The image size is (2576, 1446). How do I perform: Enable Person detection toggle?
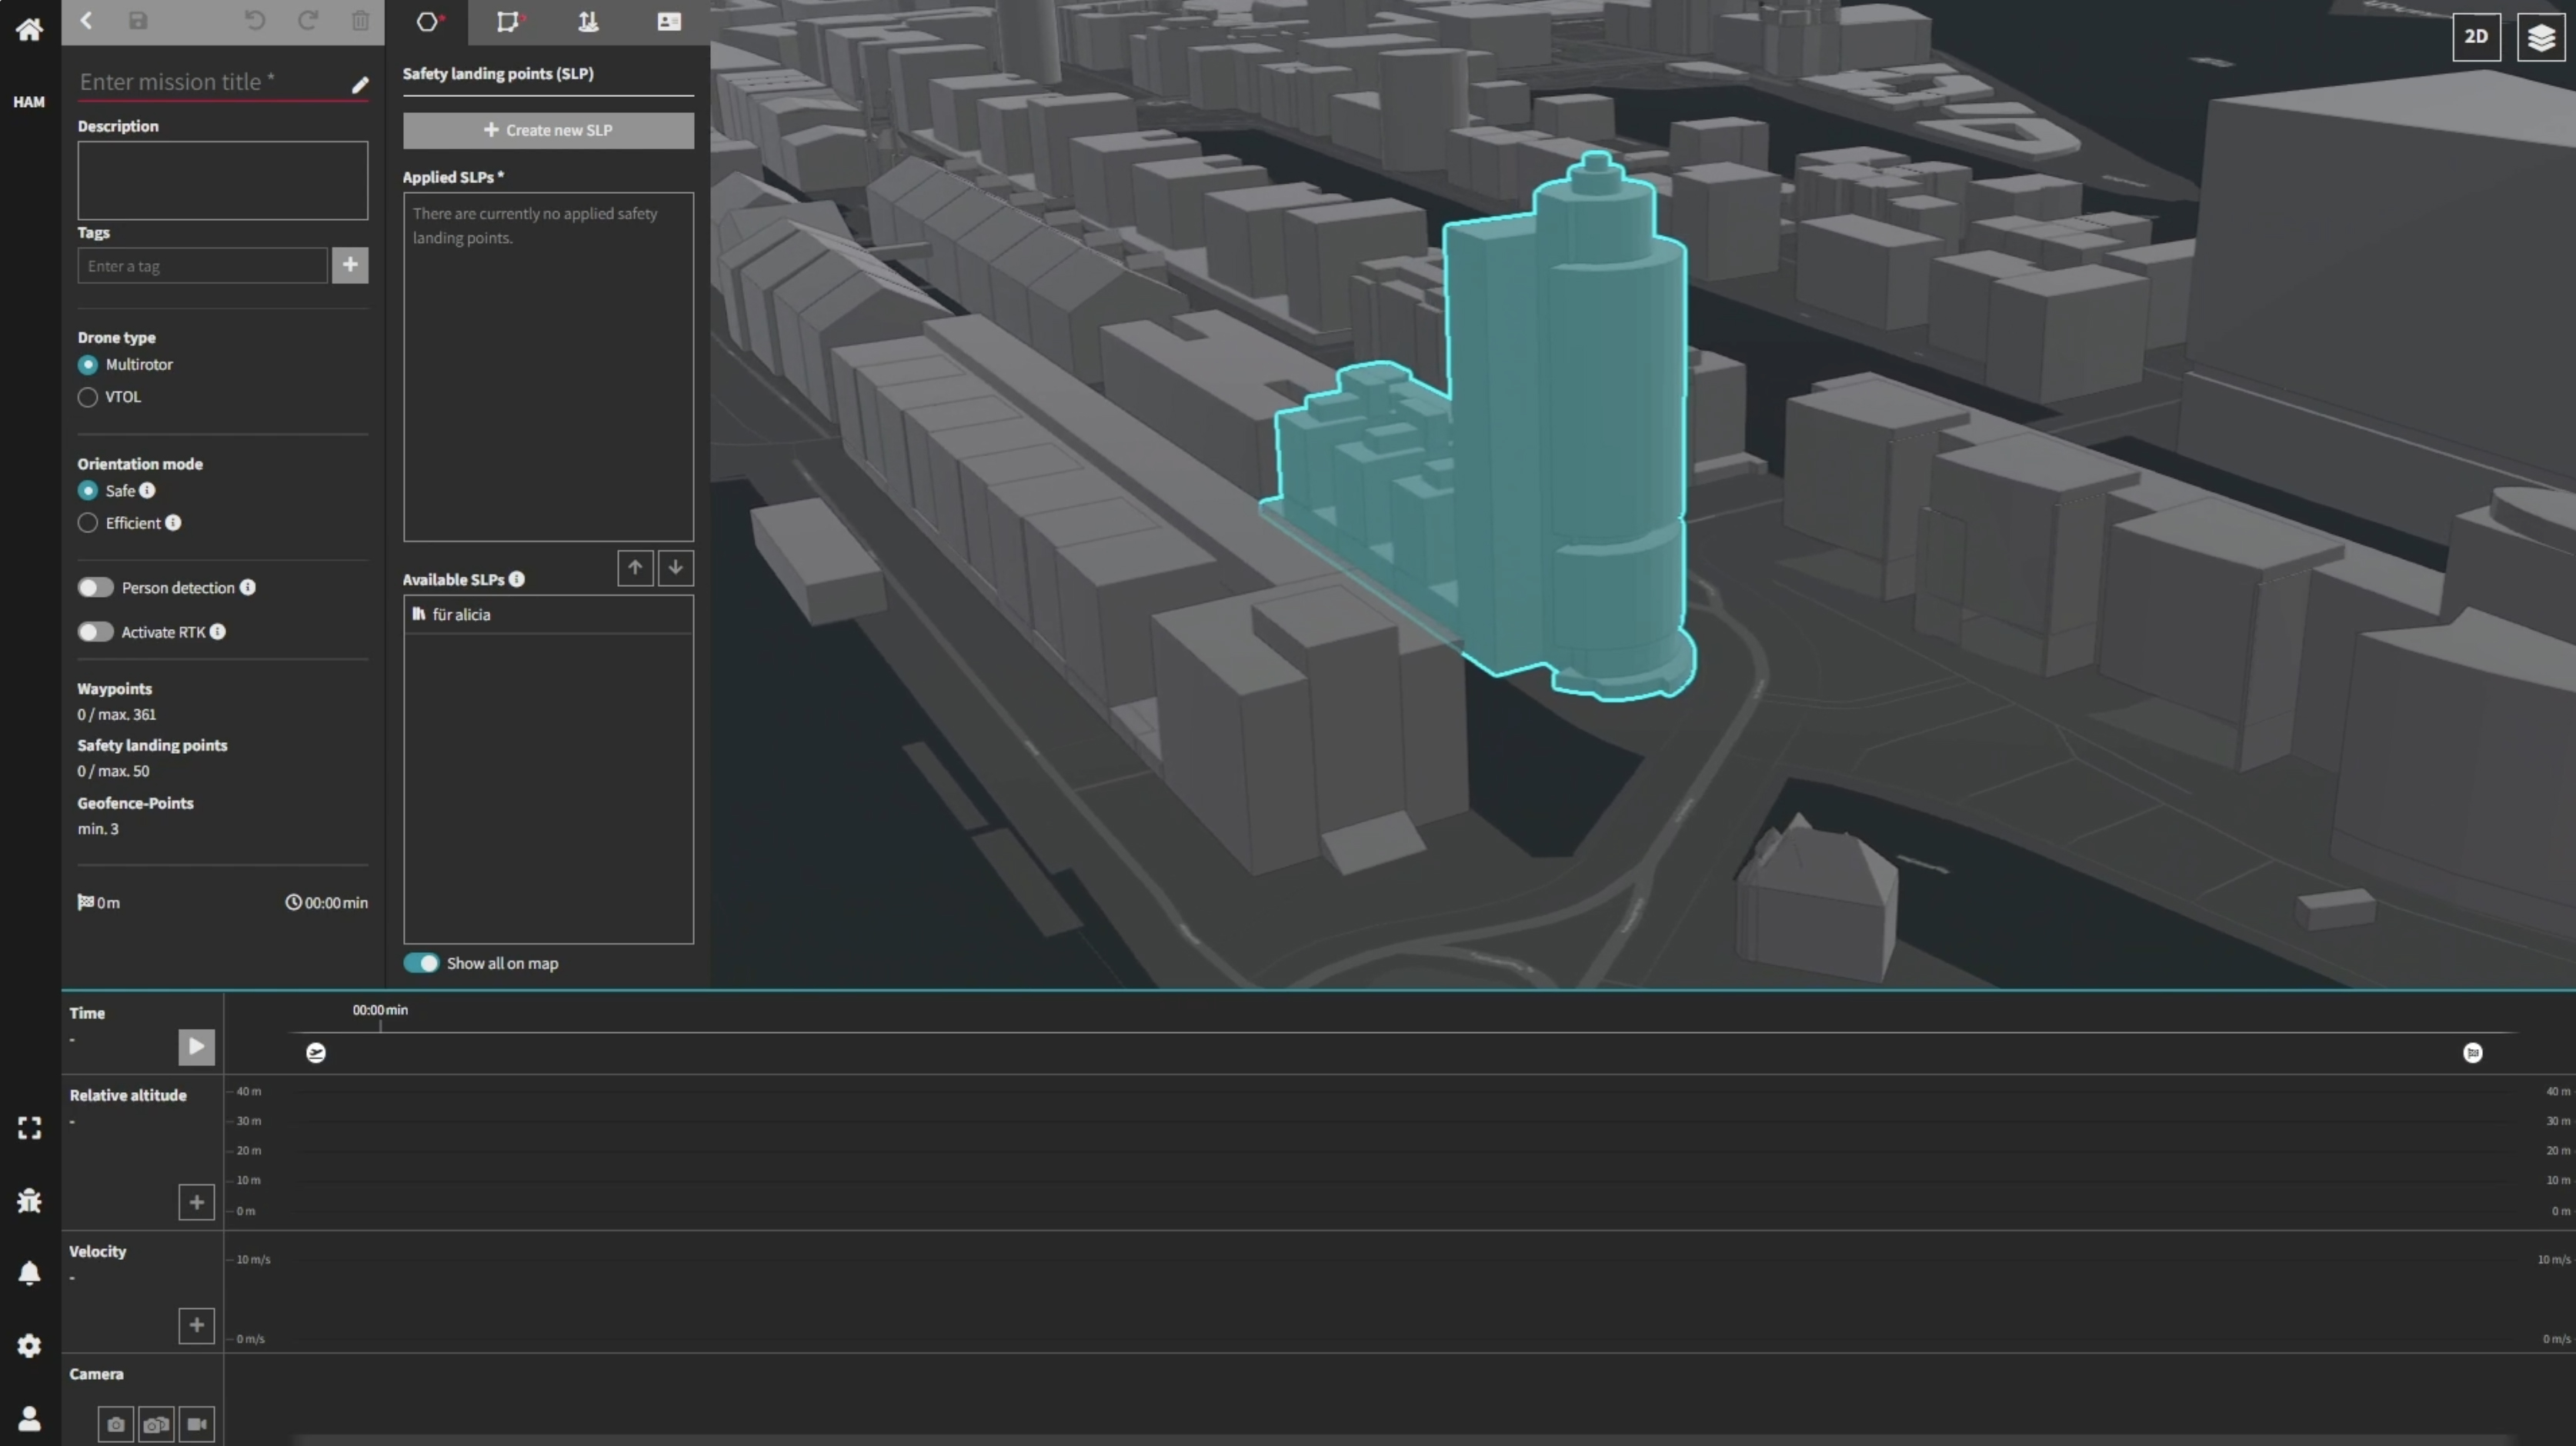point(96,587)
